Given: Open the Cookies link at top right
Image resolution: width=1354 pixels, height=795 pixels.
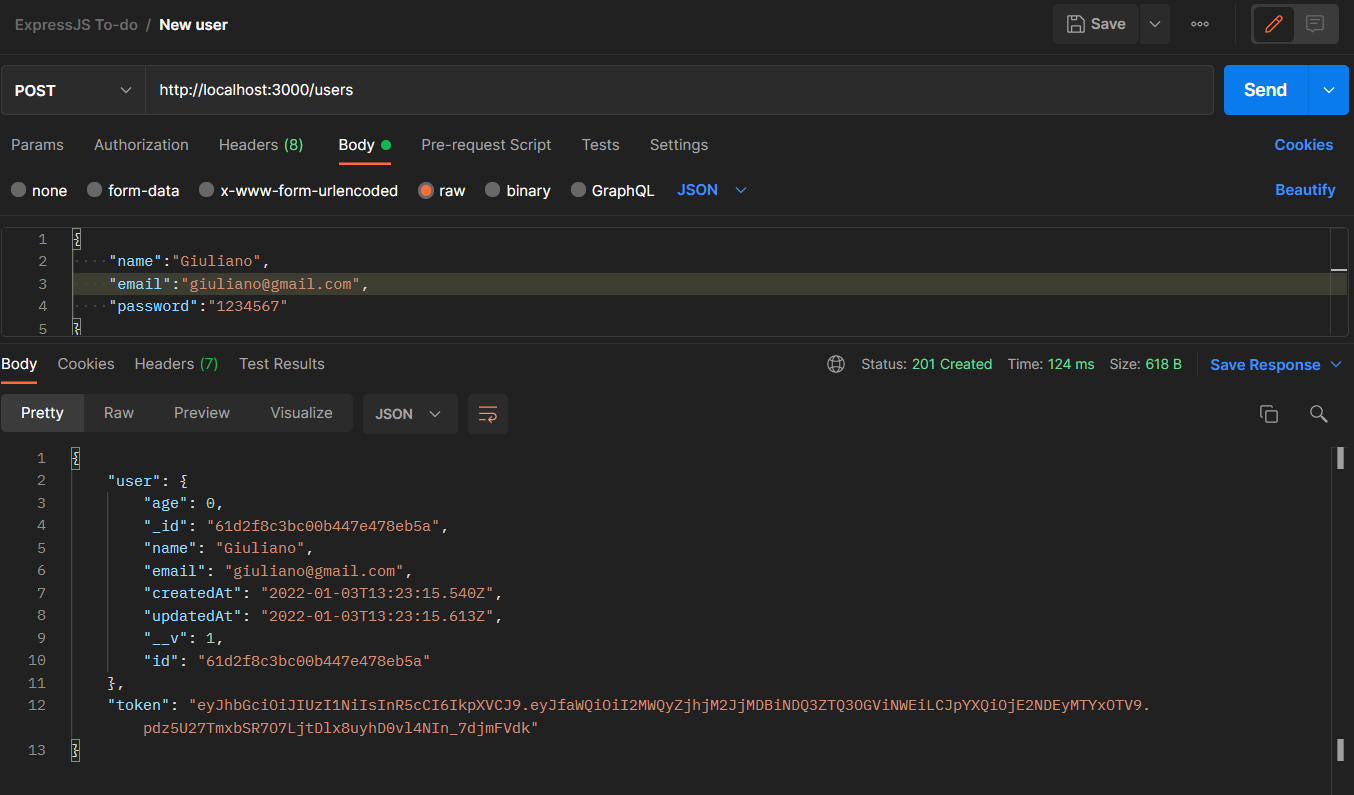Looking at the screenshot, I should pyautogui.click(x=1303, y=145).
